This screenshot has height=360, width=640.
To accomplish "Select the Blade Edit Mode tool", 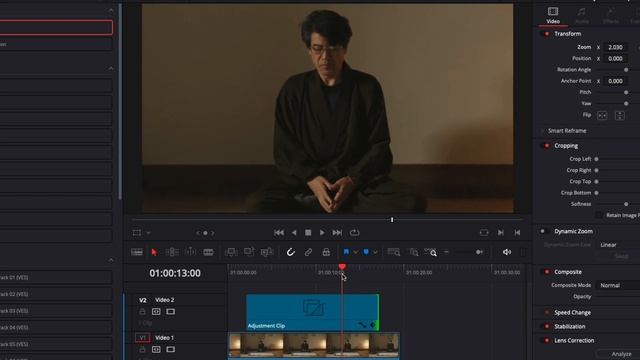I will (208, 252).
